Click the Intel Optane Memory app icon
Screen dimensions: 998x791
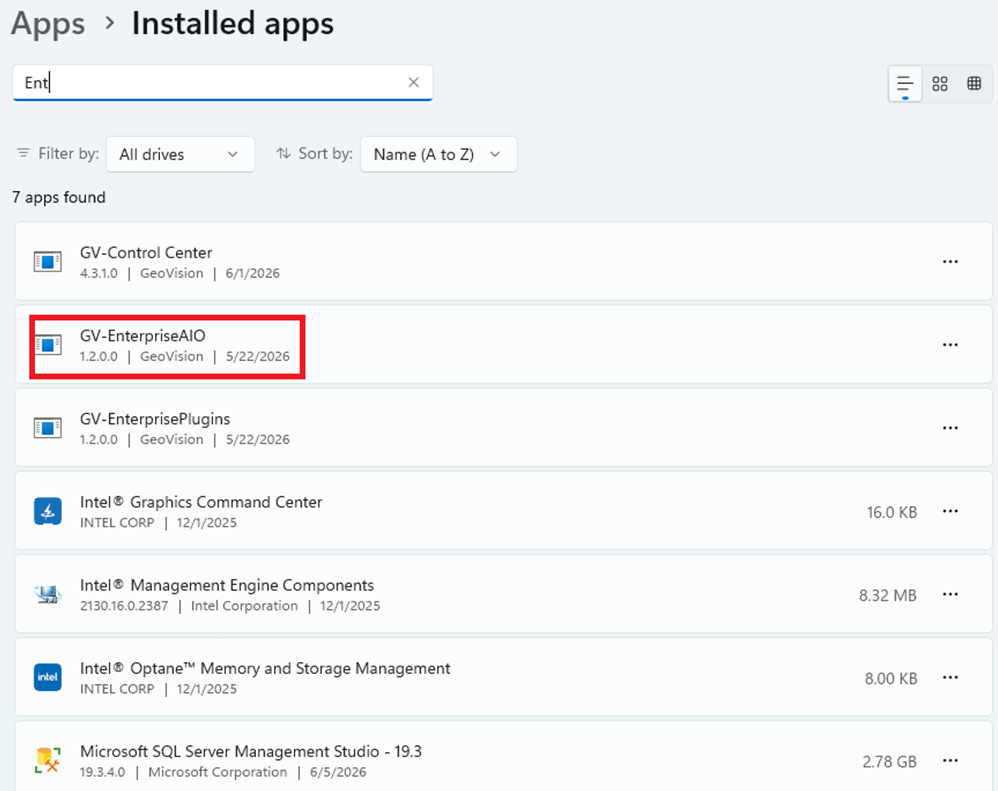(48, 677)
